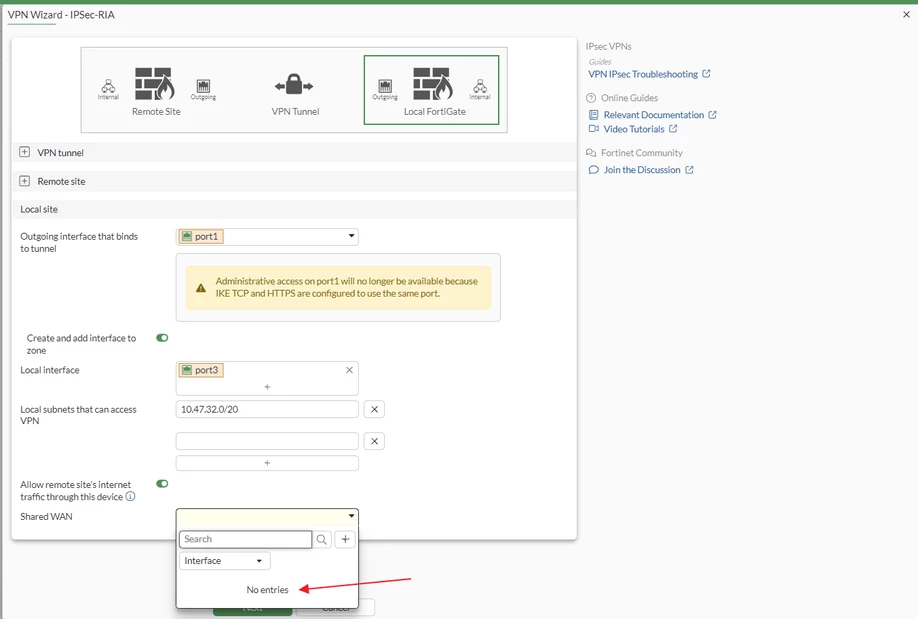Toggle Create and add interface to zone

[162, 338]
